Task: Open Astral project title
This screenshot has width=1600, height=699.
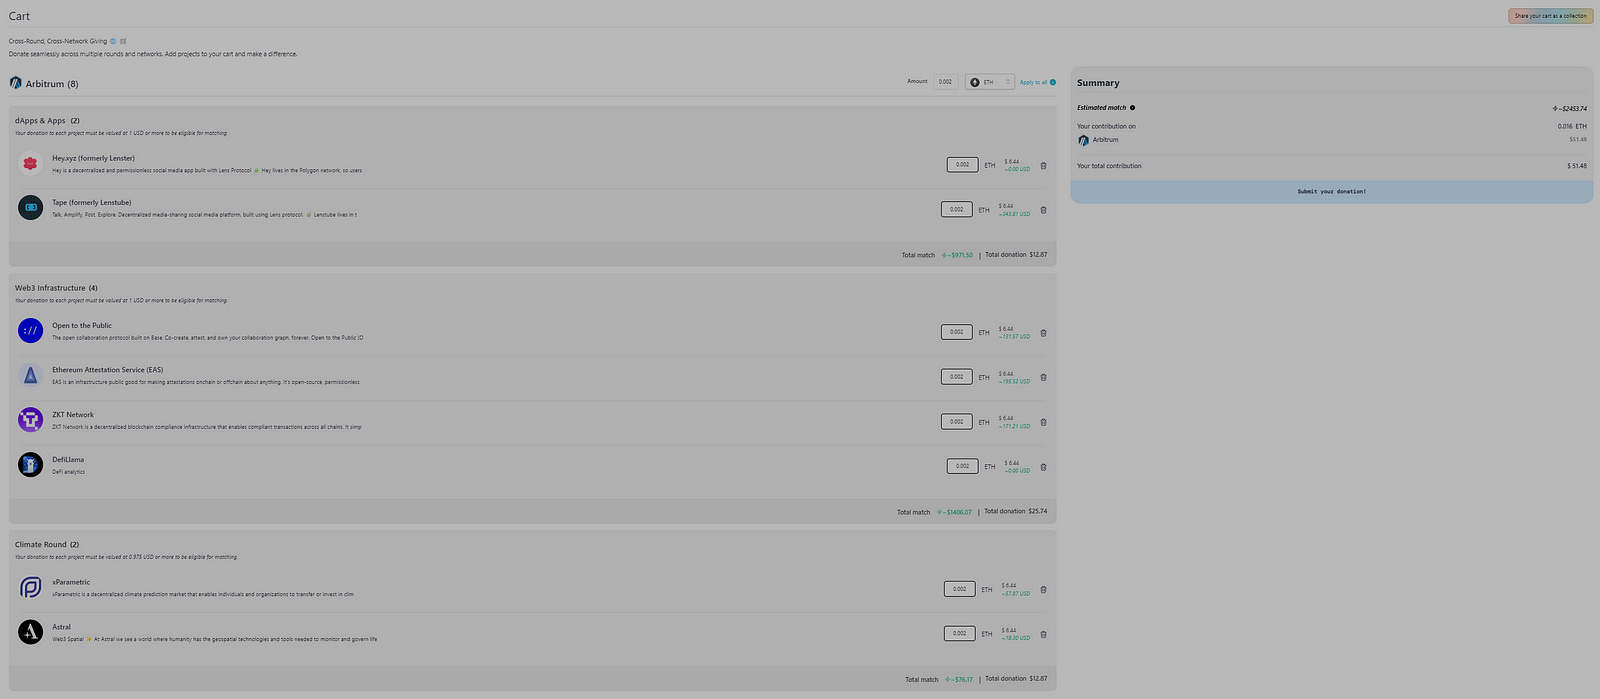Action: [x=61, y=627]
